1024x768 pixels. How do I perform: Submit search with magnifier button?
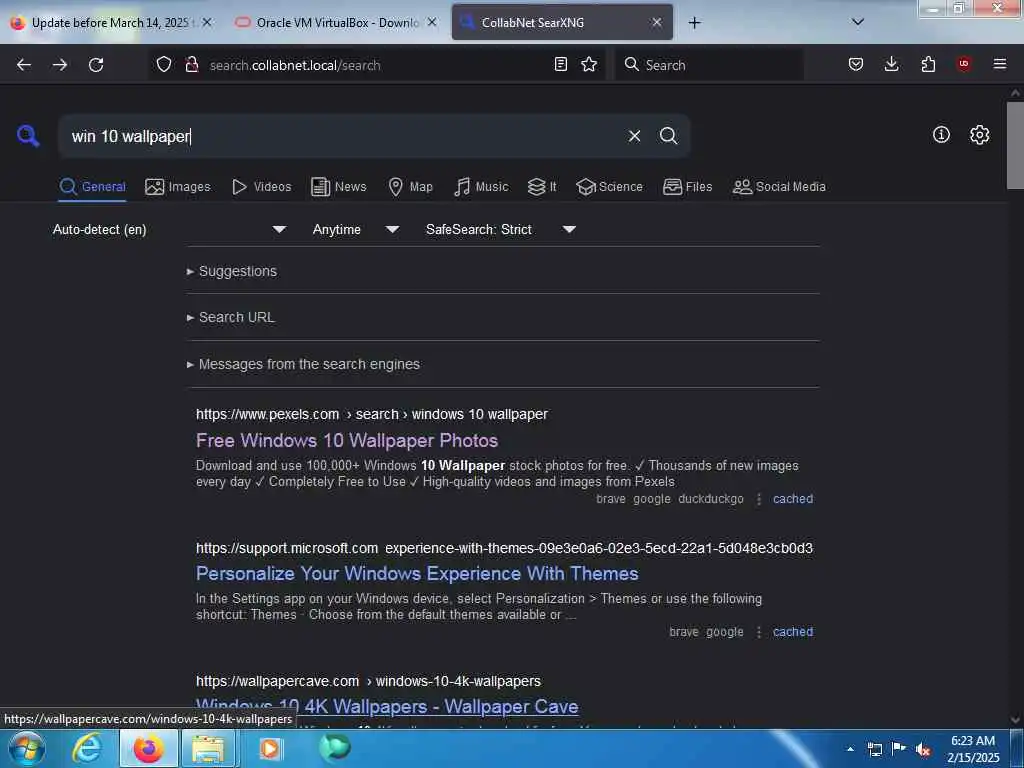point(668,136)
